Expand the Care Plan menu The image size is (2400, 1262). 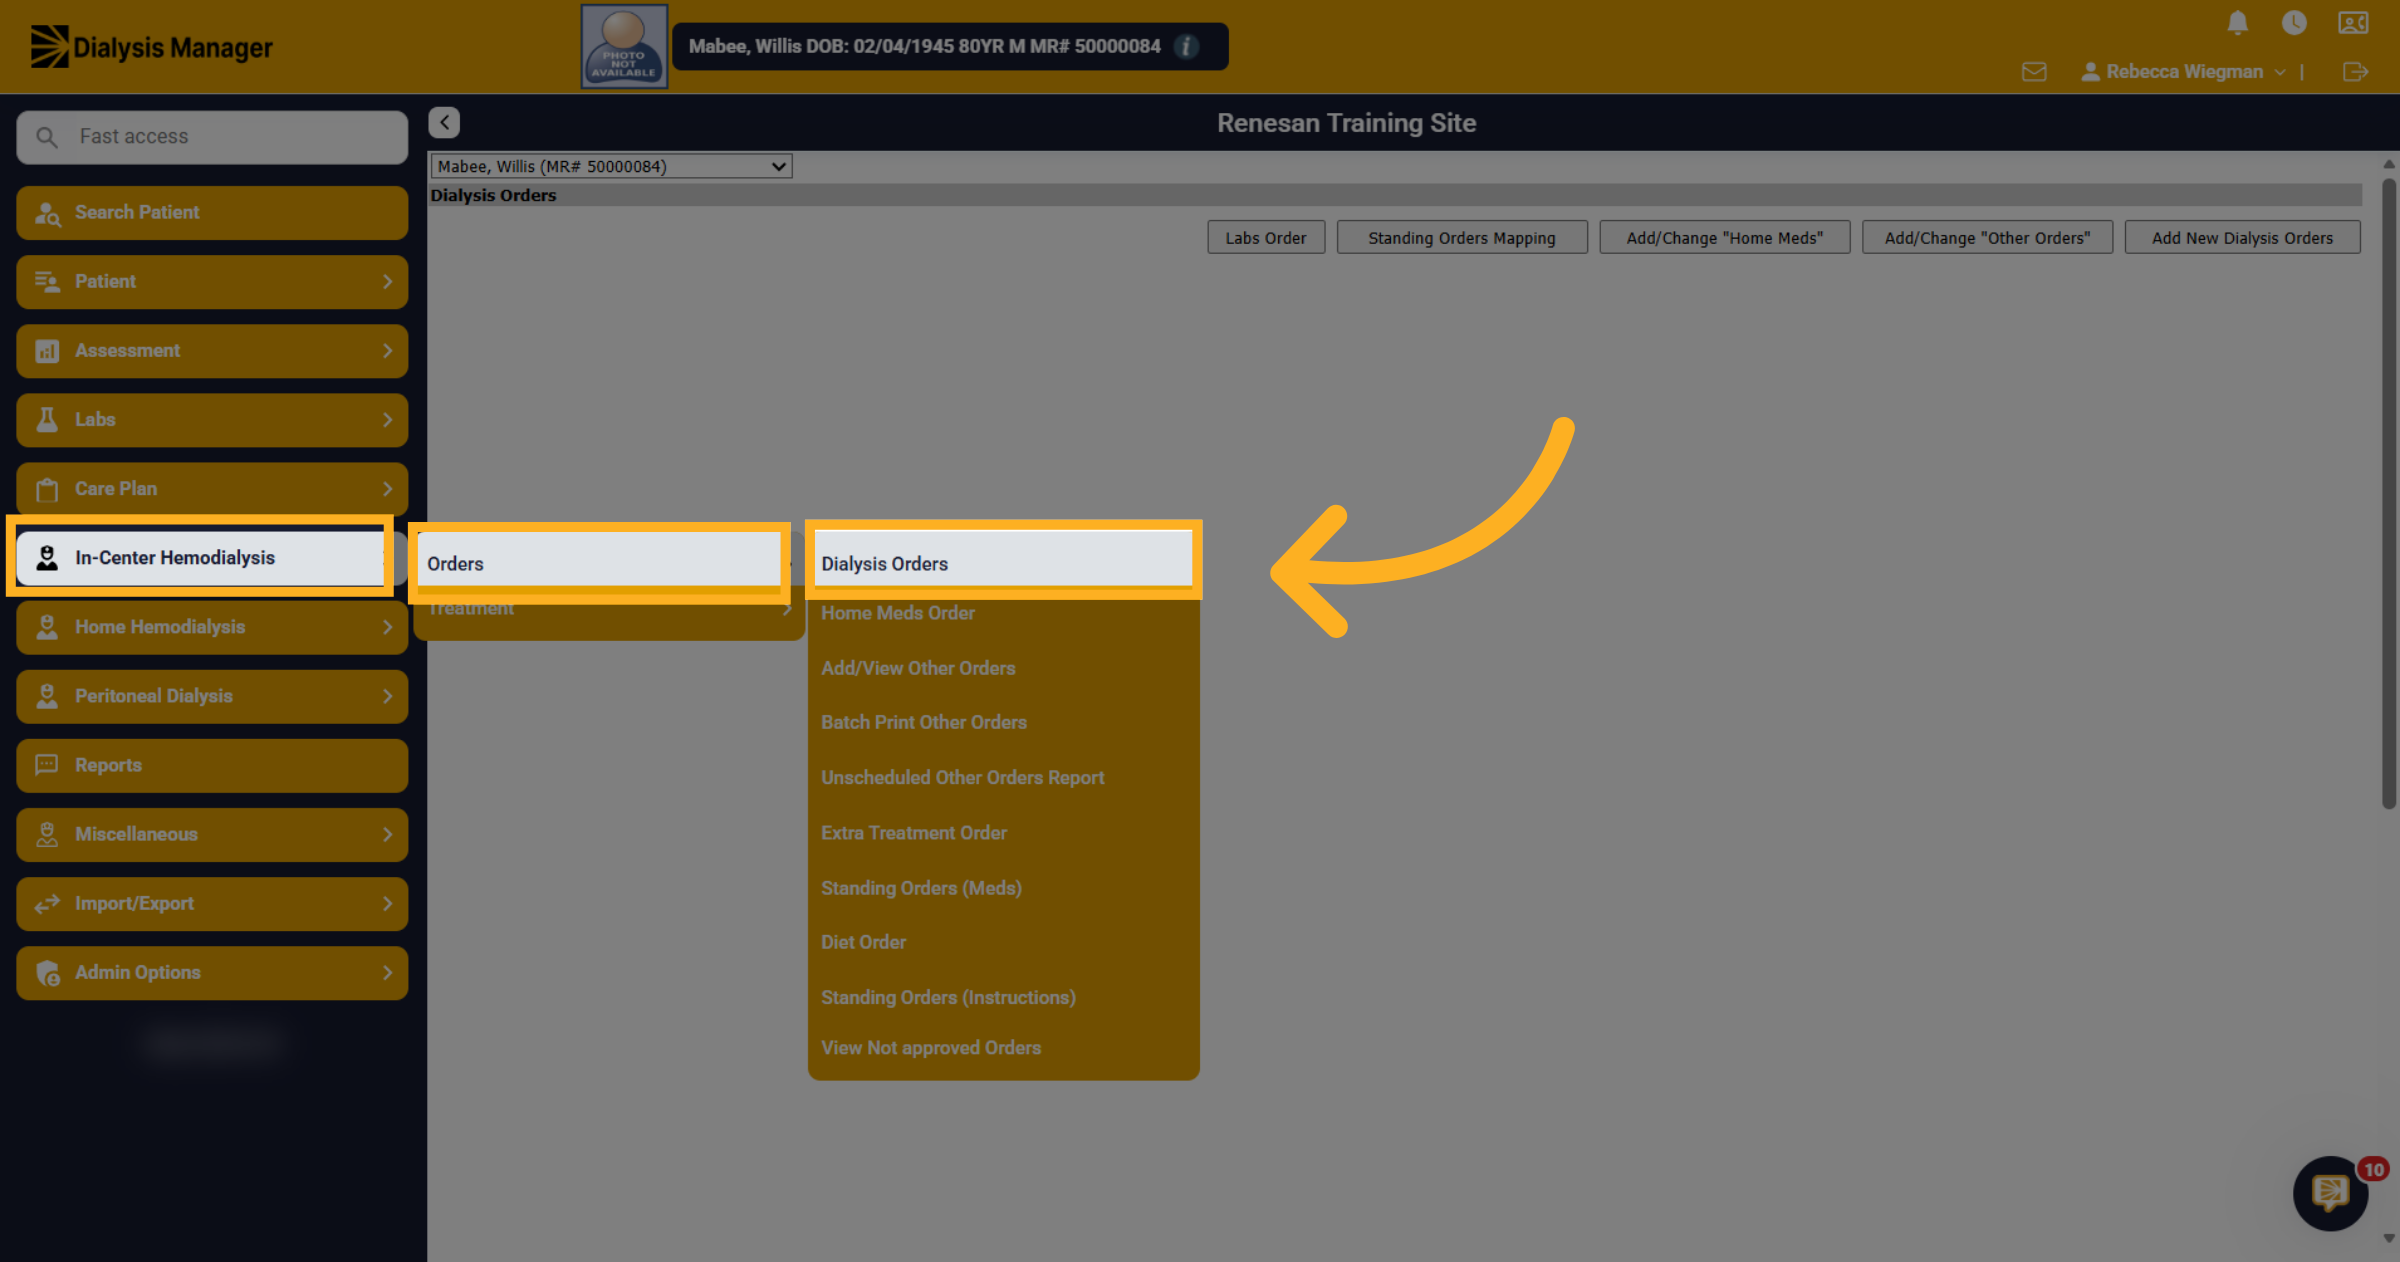click(x=212, y=488)
